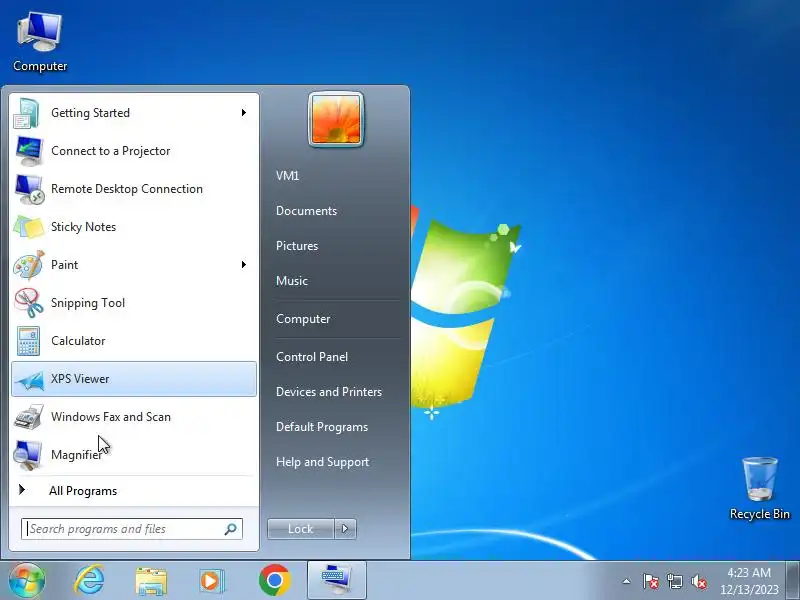Click the Lock button

click(x=301, y=529)
